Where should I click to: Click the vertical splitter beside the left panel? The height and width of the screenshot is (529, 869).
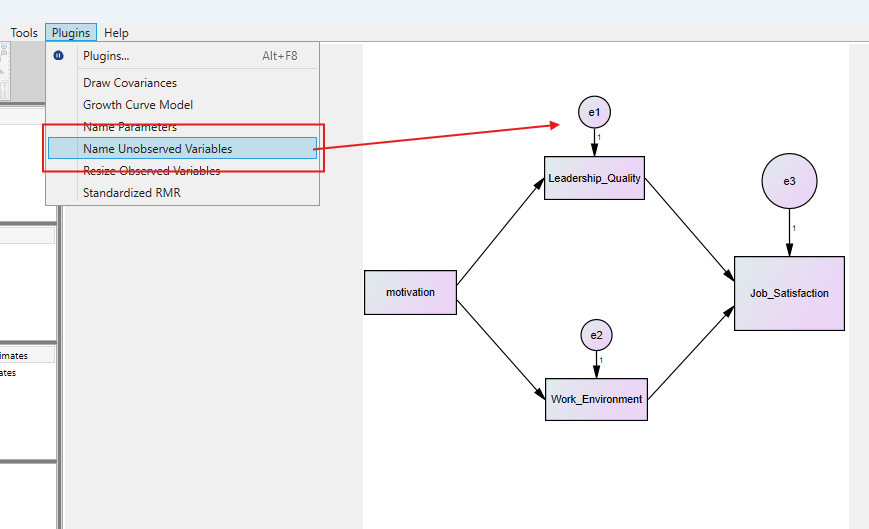[x=59, y=300]
